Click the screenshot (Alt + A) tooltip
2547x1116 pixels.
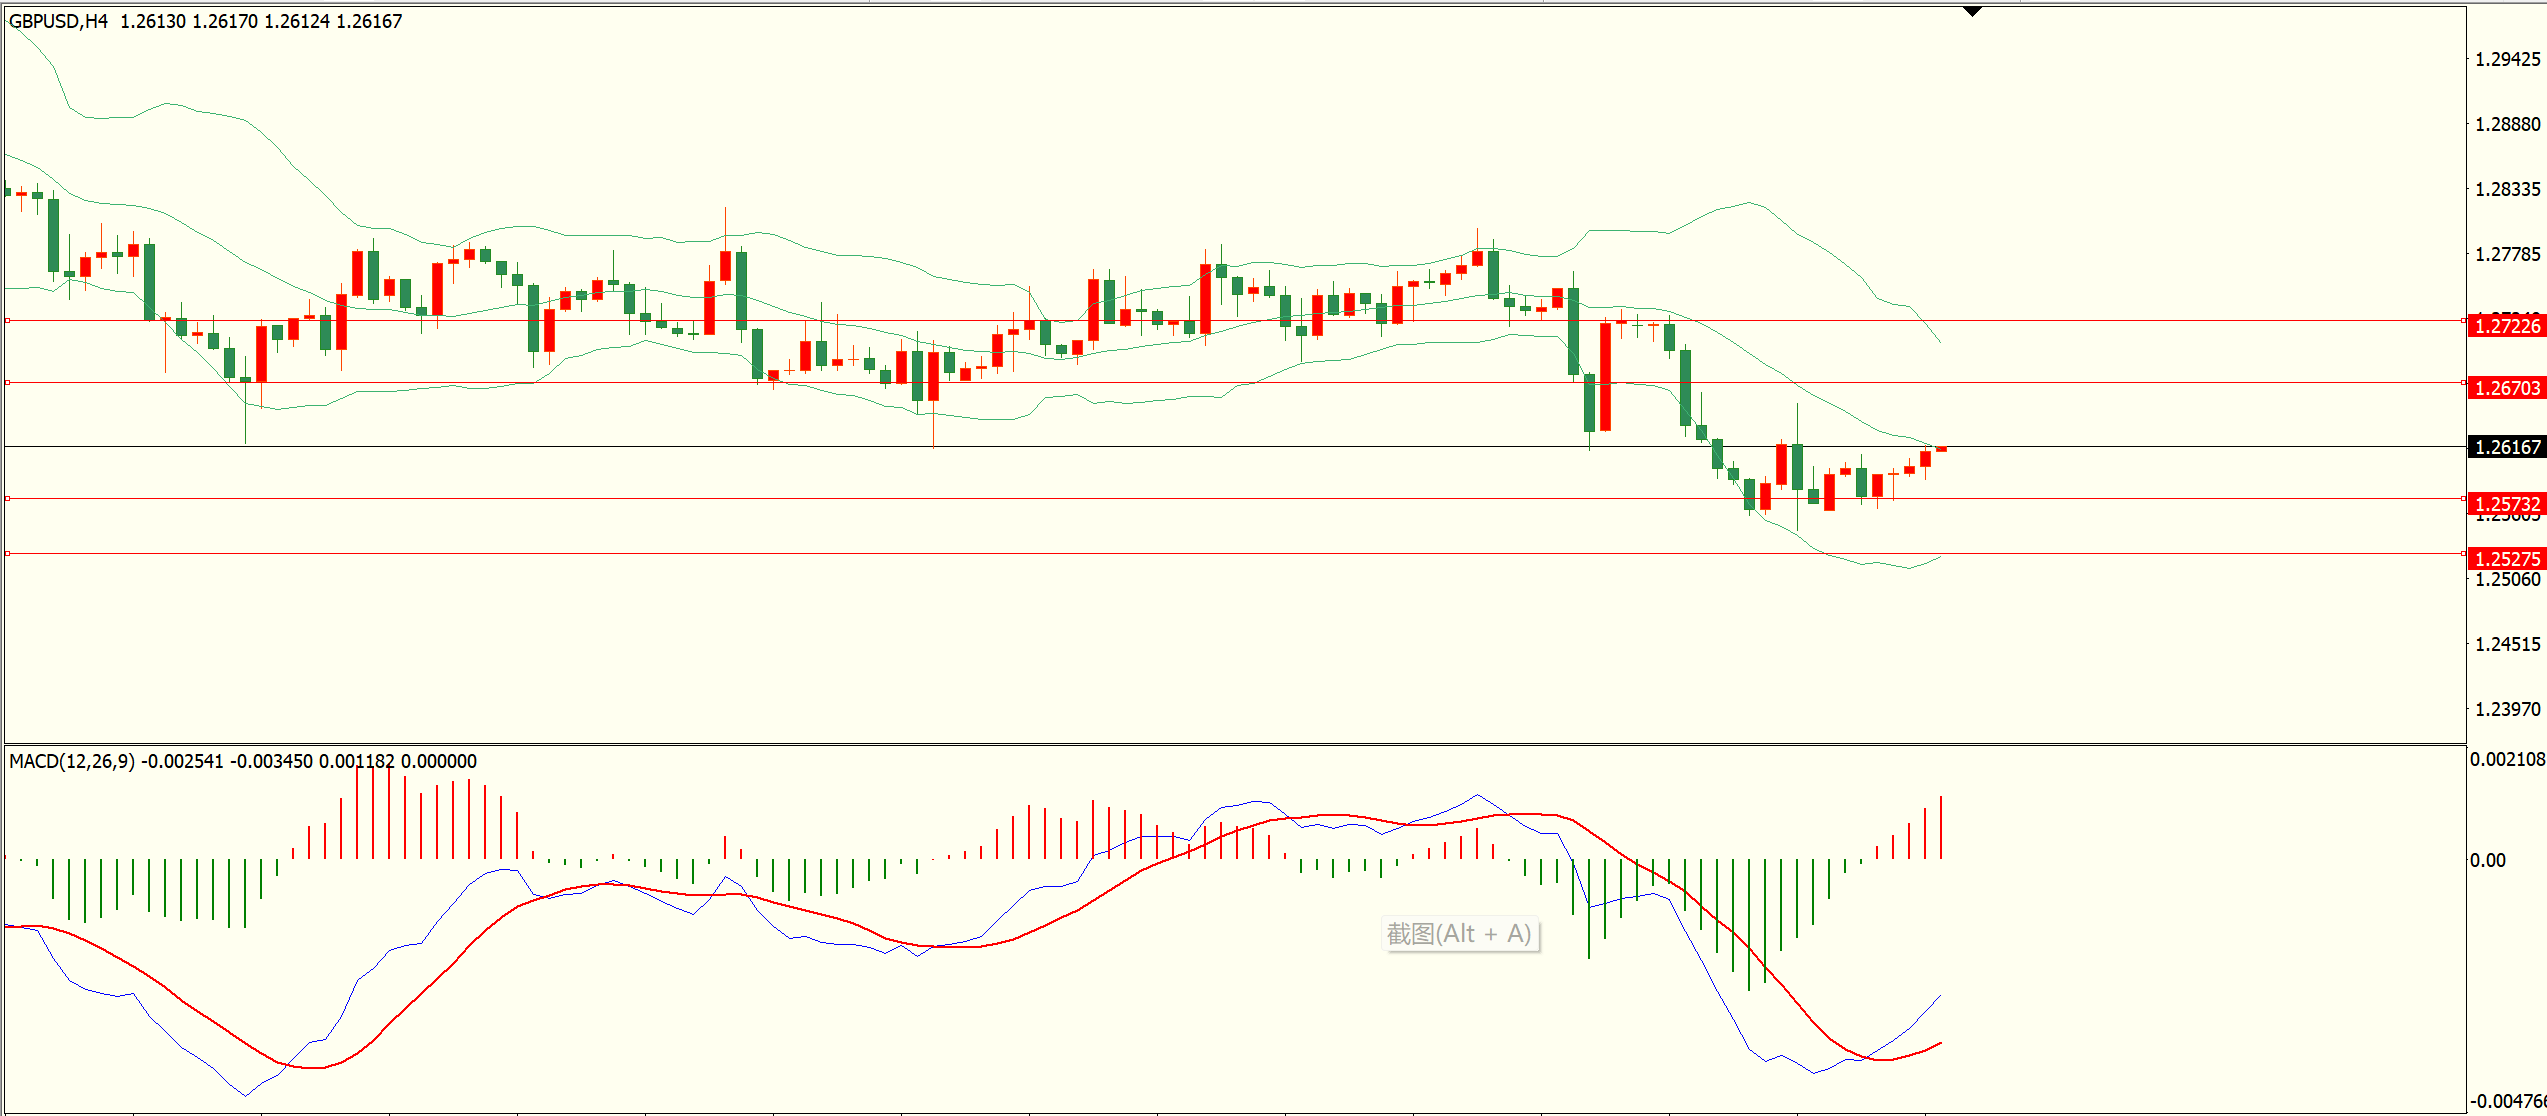(1459, 934)
